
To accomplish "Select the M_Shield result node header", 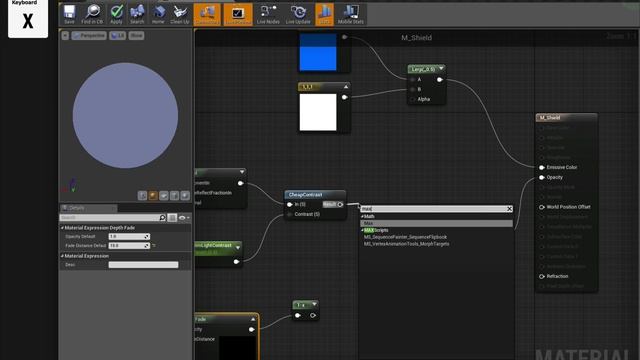I will 567,118.
